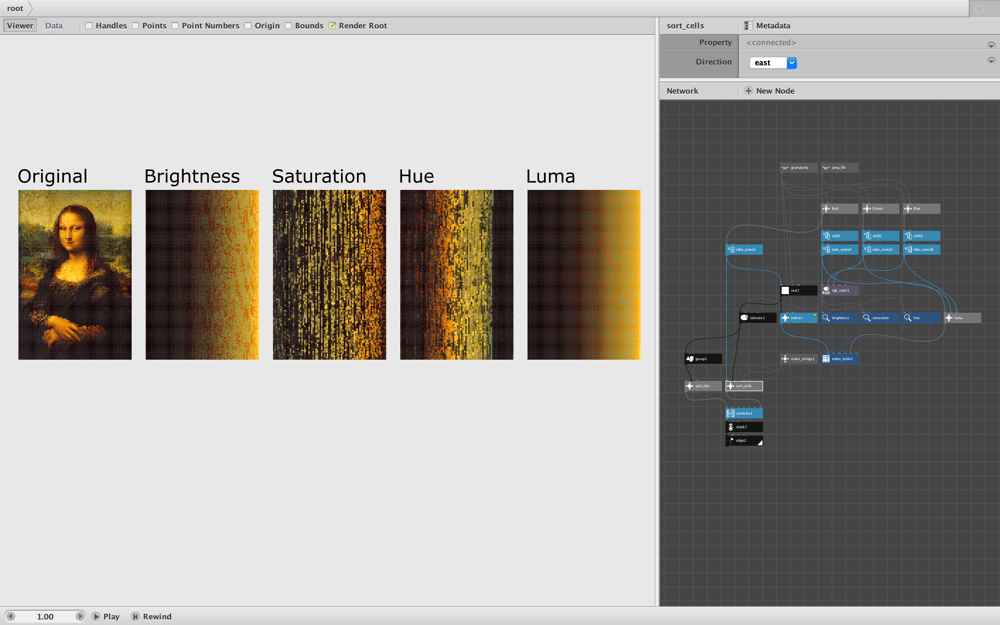
Task: Open the Metadata panel
Action: tap(767, 26)
